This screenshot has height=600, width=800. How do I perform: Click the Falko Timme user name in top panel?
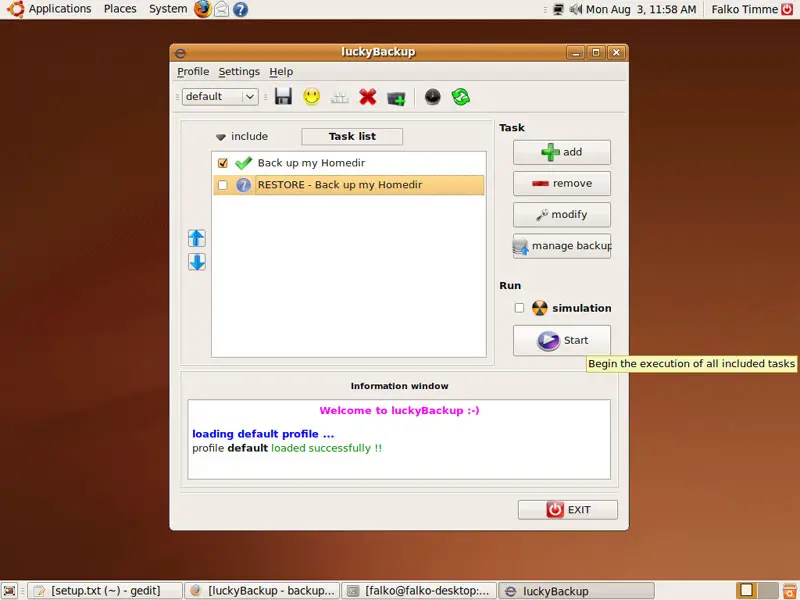click(x=744, y=9)
